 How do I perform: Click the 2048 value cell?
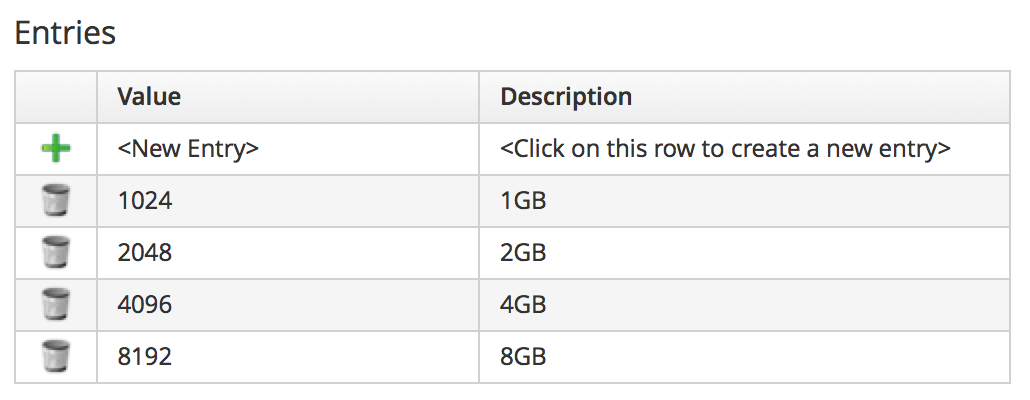(145, 253)
